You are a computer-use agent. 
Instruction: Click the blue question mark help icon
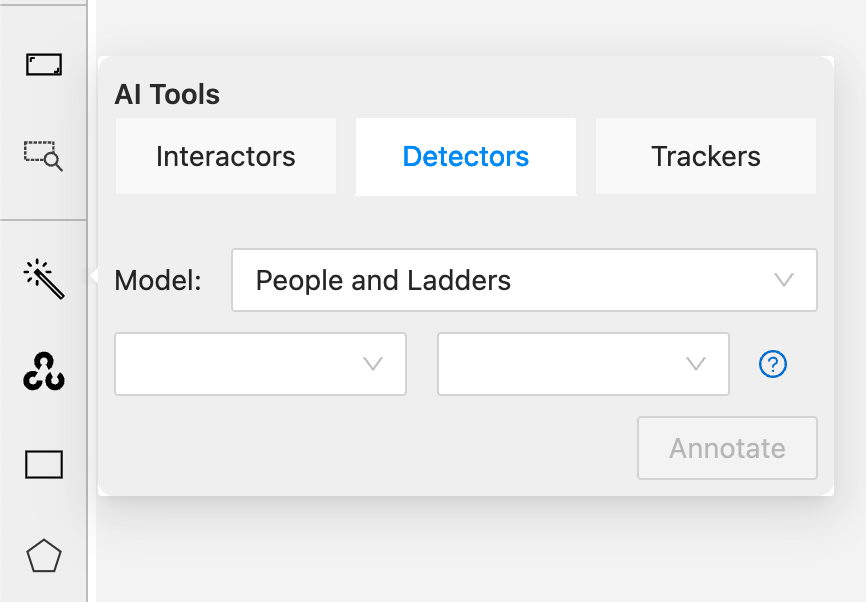click(773, 364)
